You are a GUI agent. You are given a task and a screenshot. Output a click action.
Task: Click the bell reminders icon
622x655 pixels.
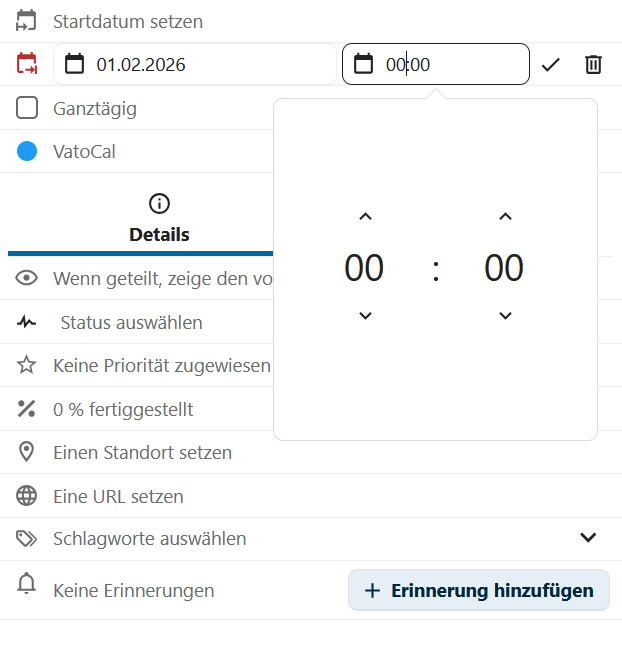[x=27, y=586]
